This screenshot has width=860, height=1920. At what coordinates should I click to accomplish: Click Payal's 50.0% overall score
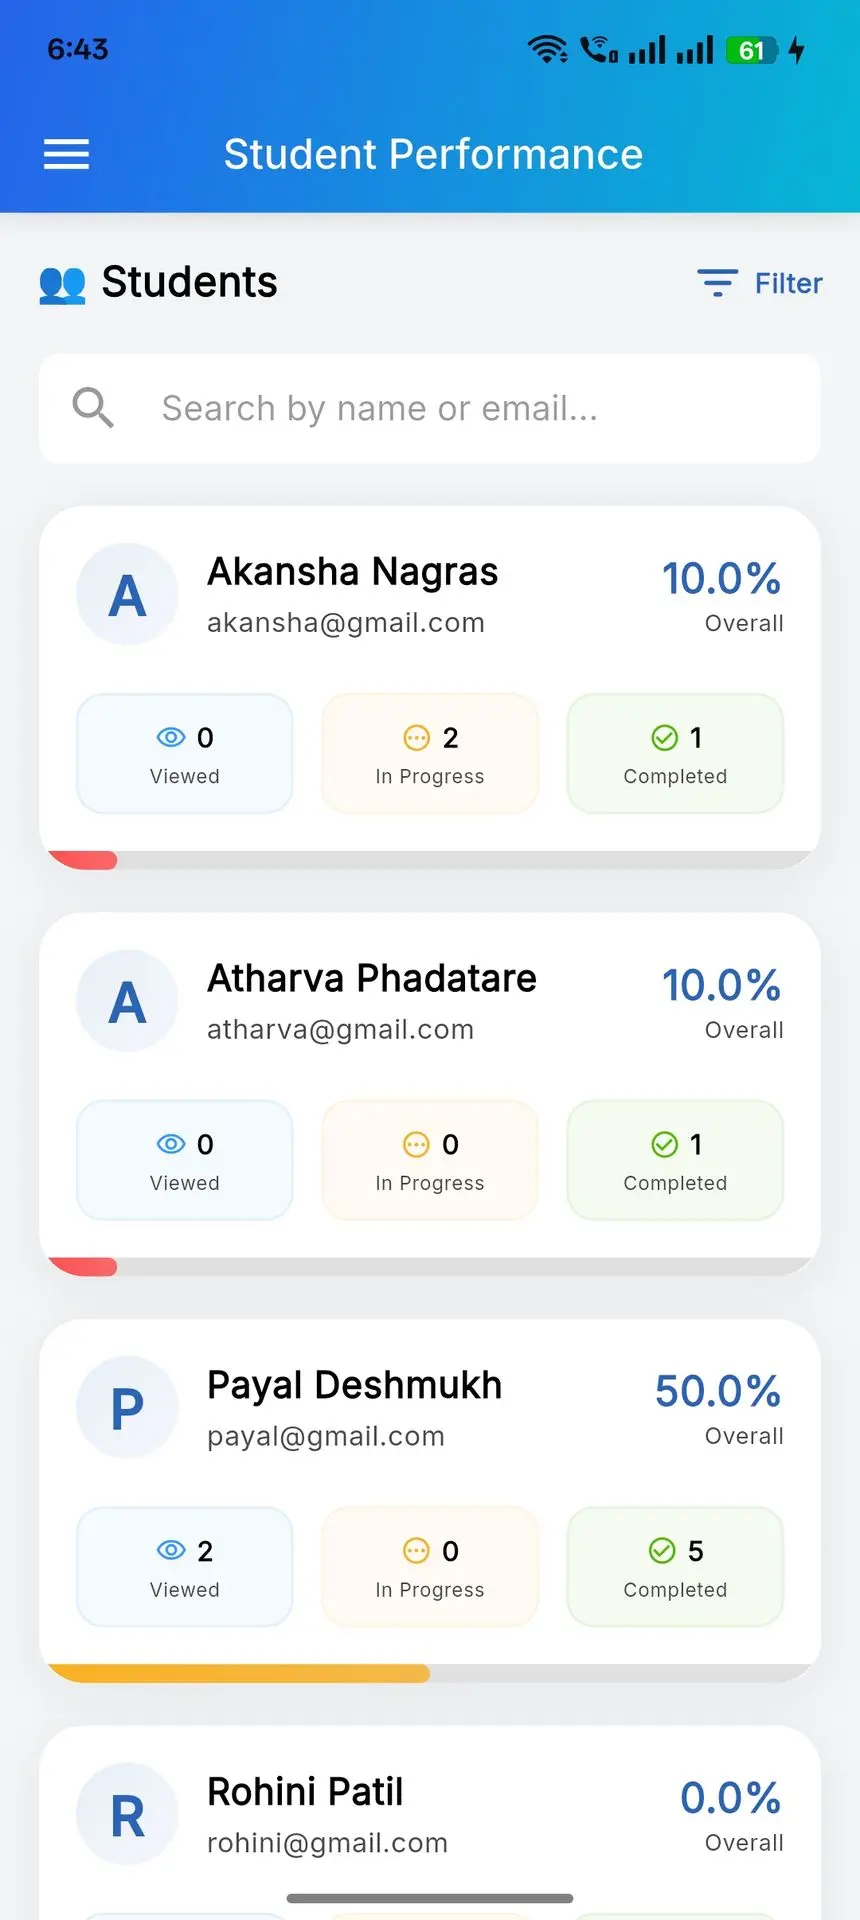[x=718, y=1391]
